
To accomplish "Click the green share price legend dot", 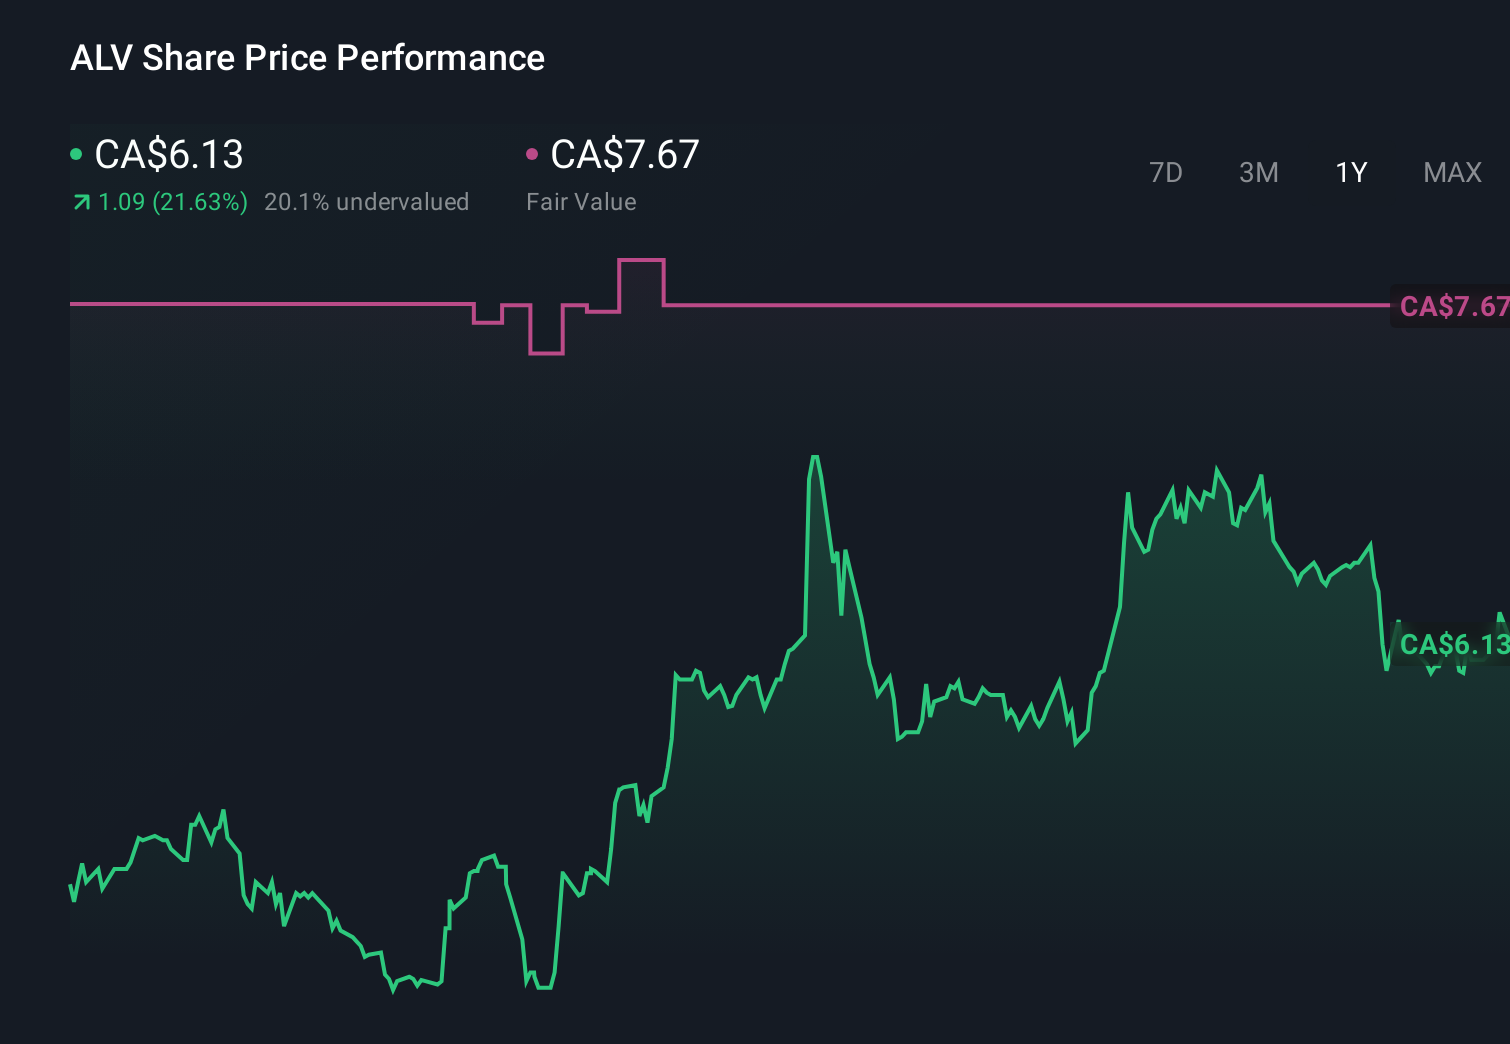I will [76, 154].
